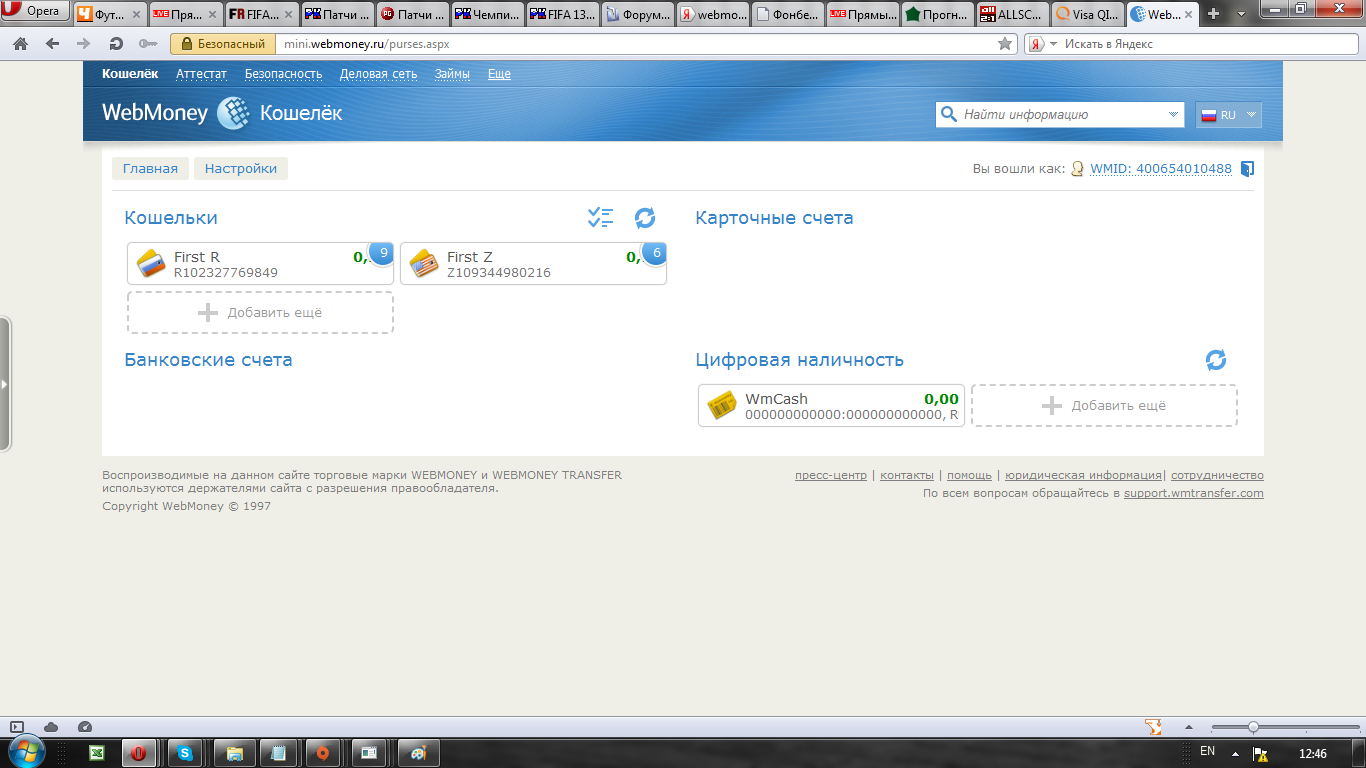Open the Займы section
The height and width of the screenshot is (768, 1366).
click(452, 74)
